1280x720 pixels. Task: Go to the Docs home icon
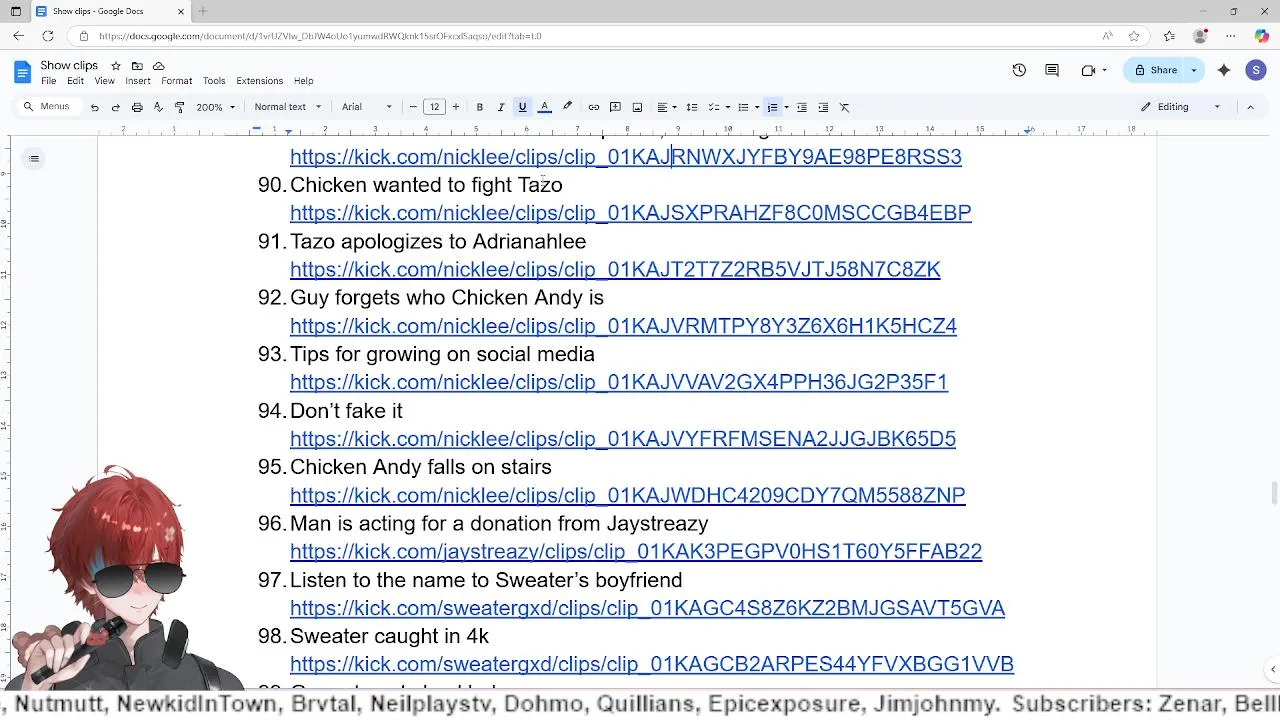coord(22,71)
